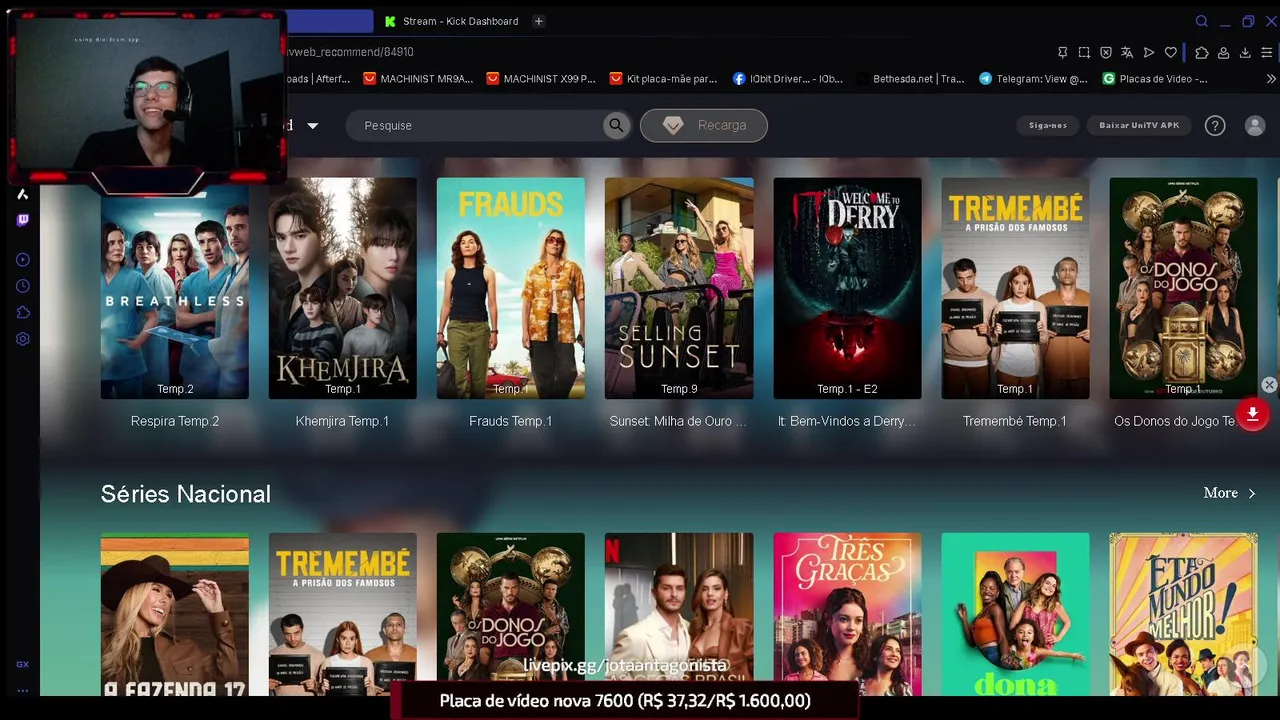Dismiss the floating download widget with X
Image resolution: width=1280 pixels, height=720 pixels.
click(1269, 385)
